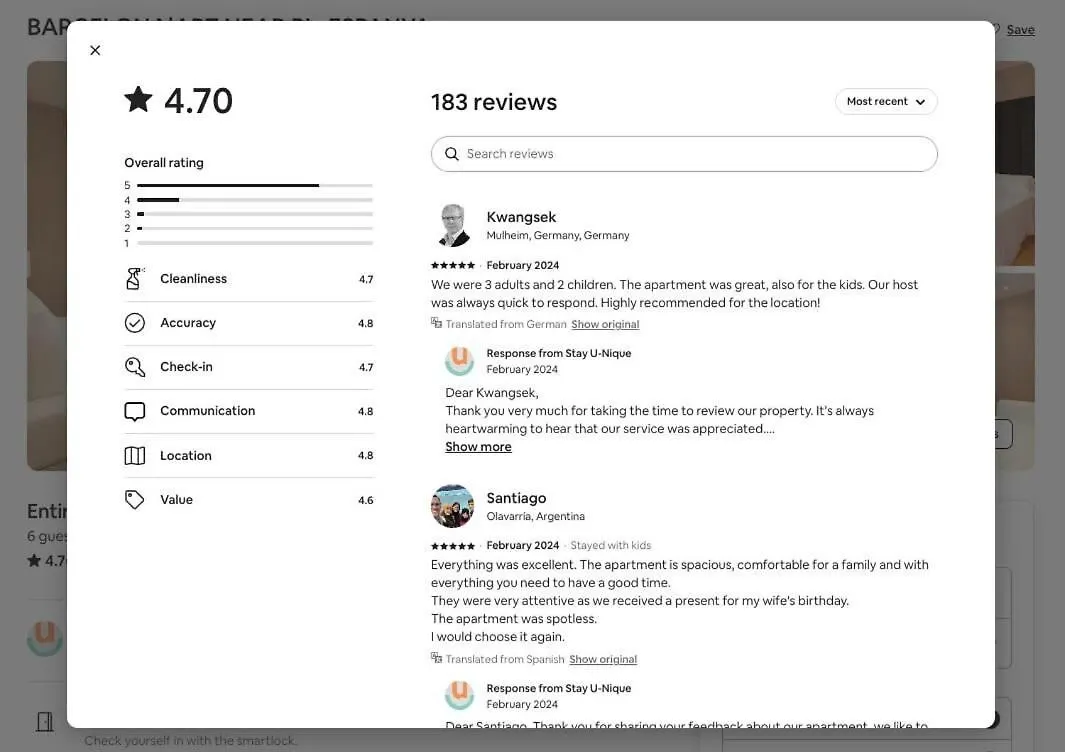Open the Most recent sort dropdown

[886, 101]
